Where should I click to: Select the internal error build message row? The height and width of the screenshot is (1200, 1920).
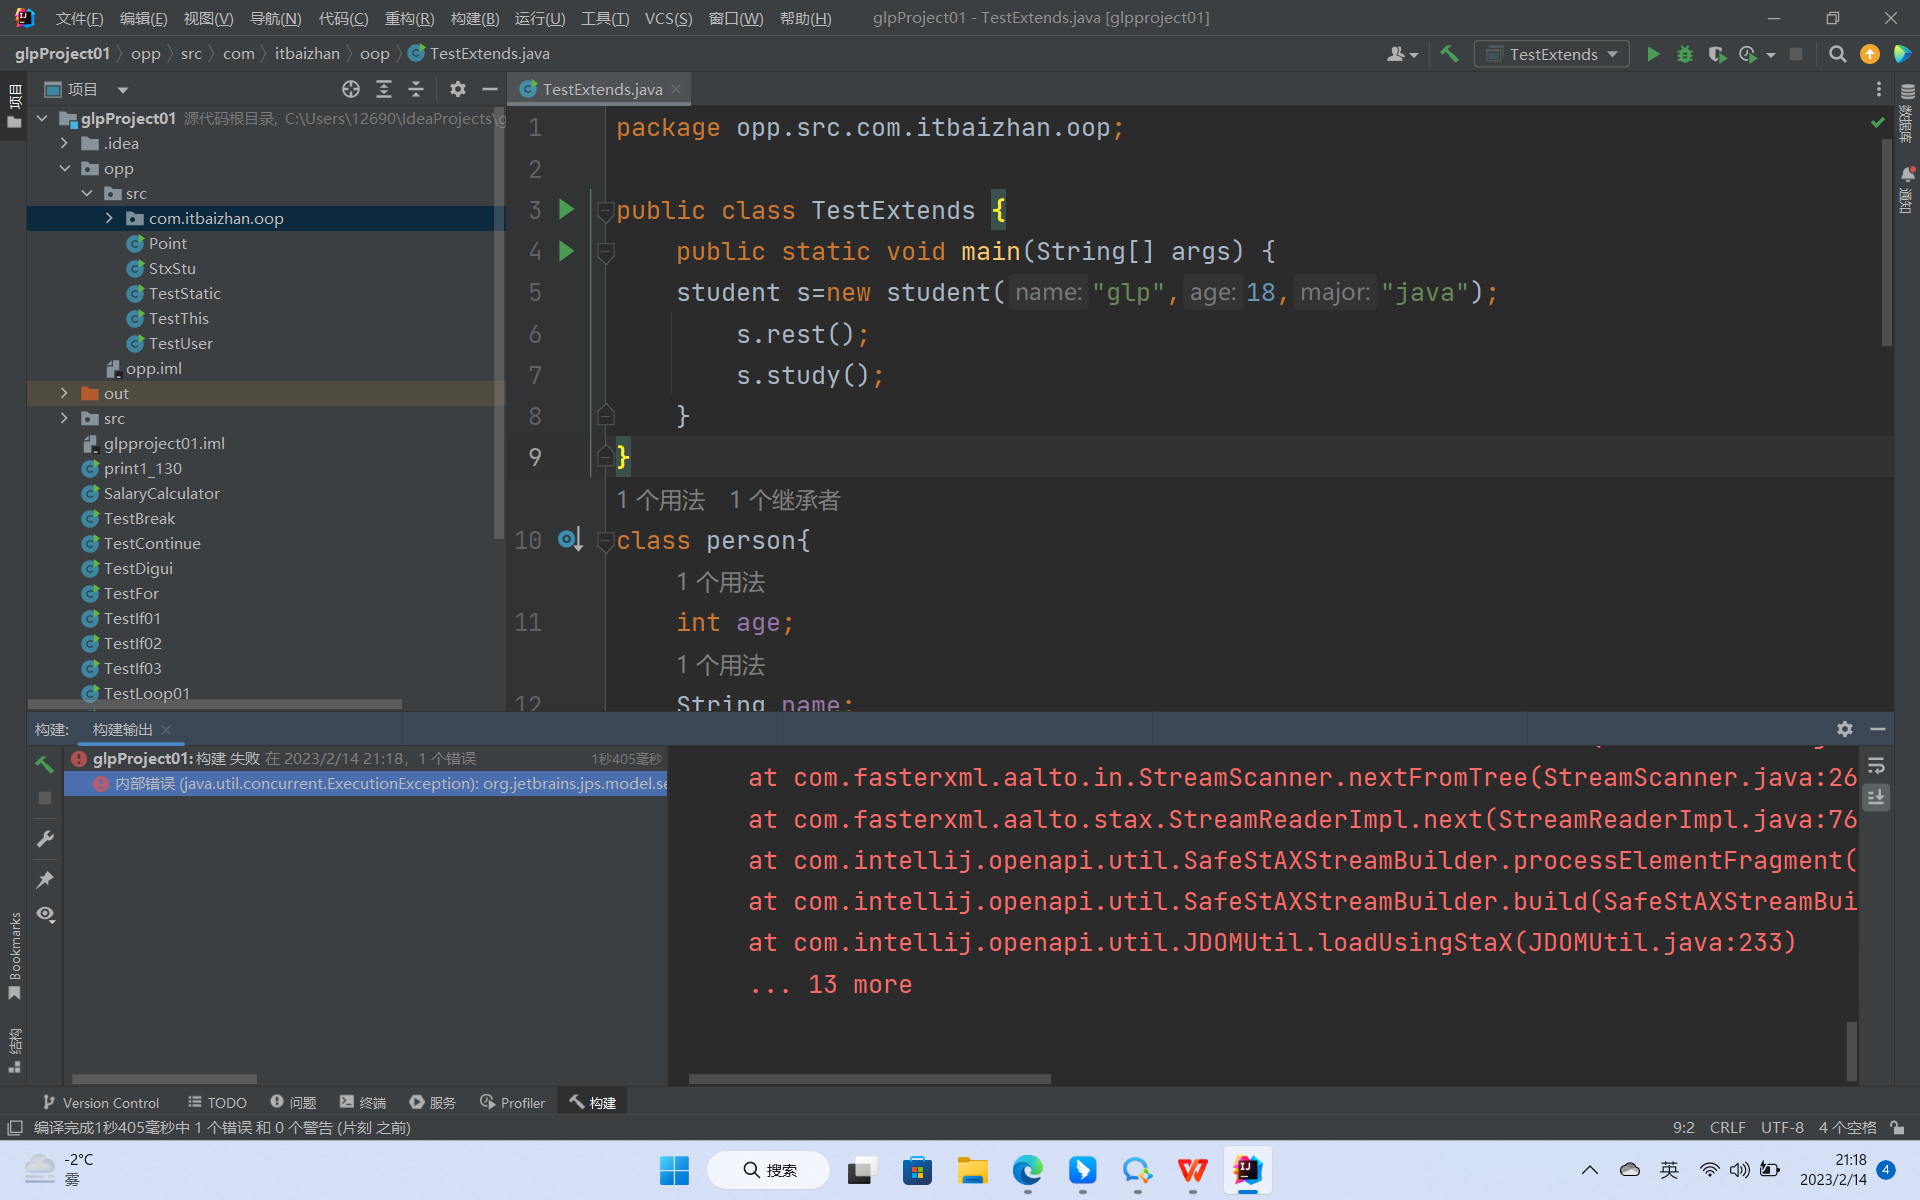pos(366,784)
